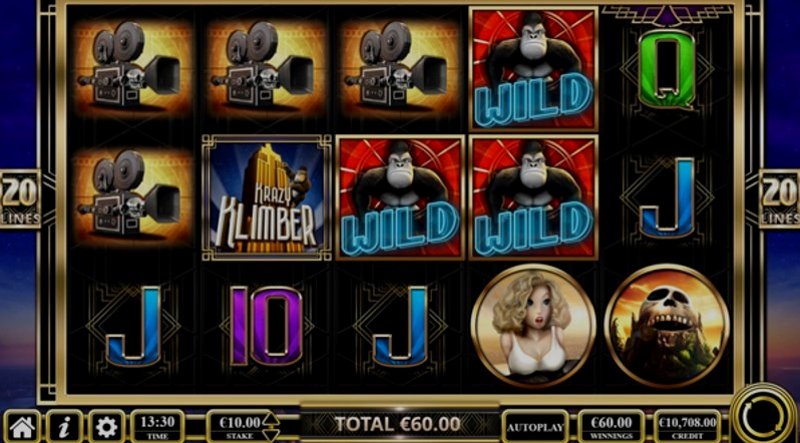Select the purple 10 symbol
Screen dimensions: 800x443
(267, 326)
